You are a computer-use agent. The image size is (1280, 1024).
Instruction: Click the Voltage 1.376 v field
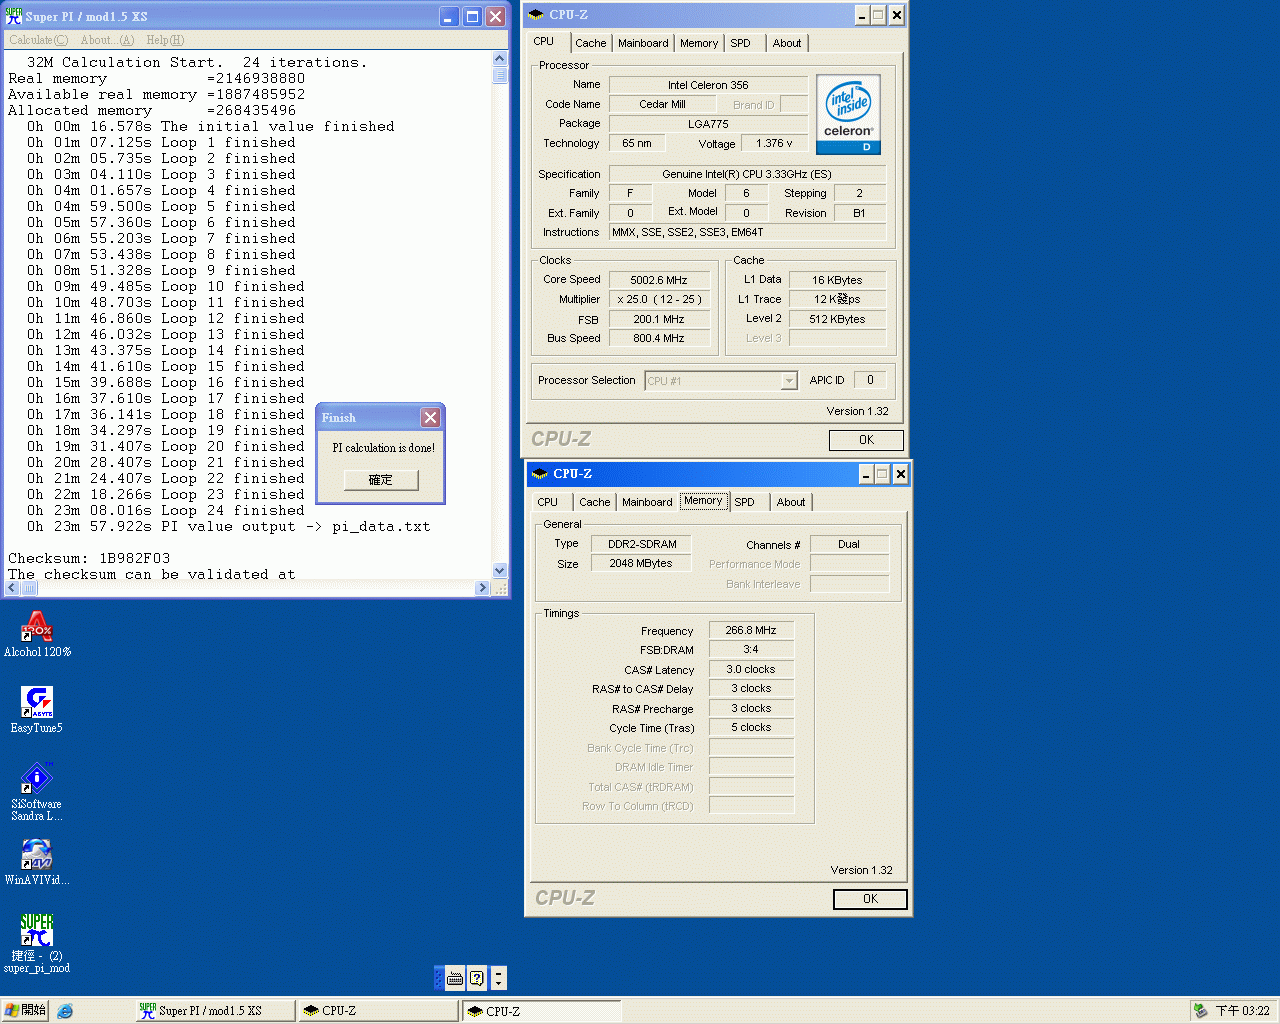coord(774,143)
